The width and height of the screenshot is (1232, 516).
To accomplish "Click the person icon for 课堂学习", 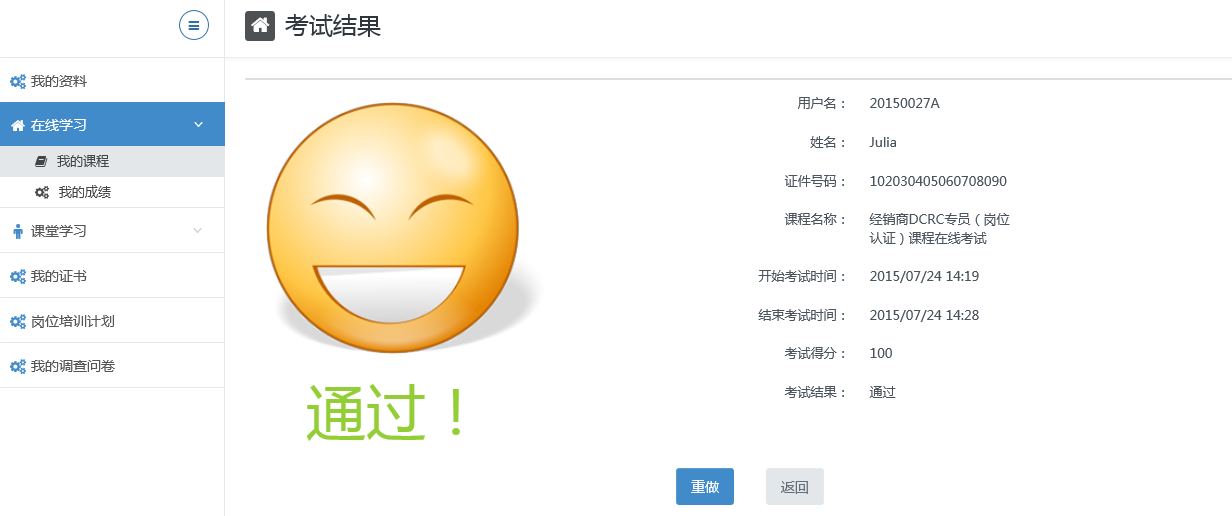I will (17, 231).
